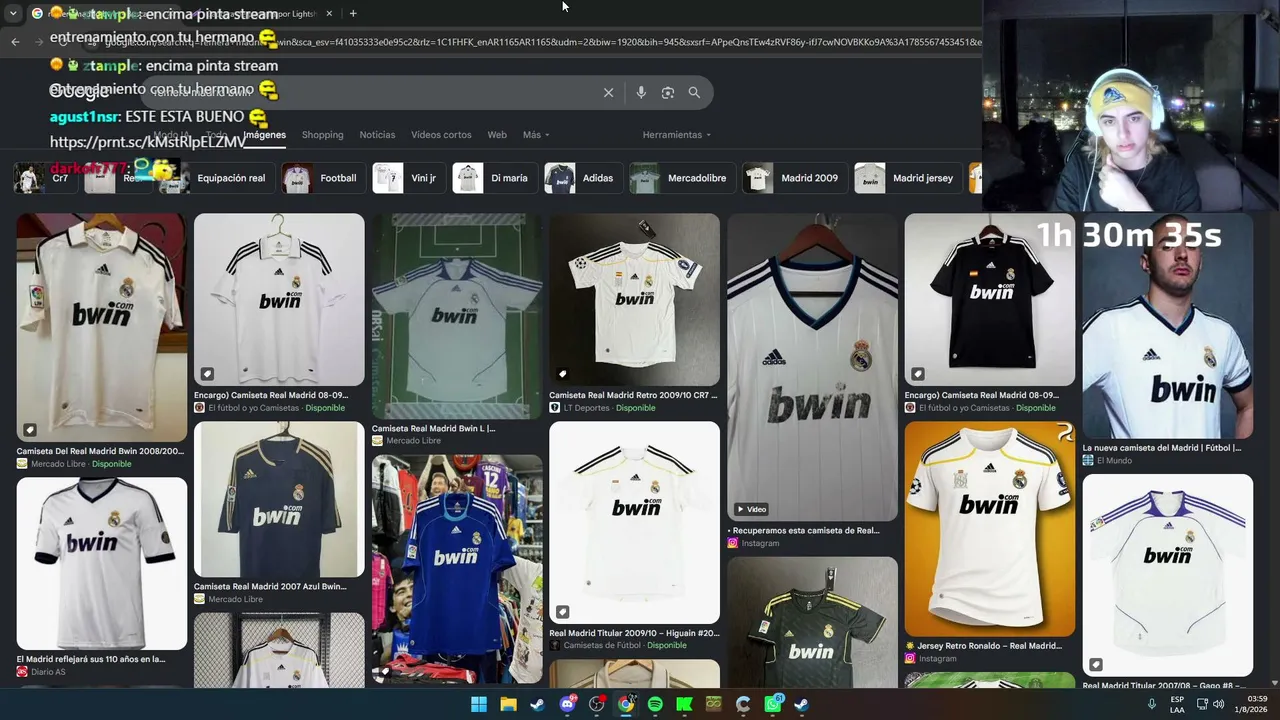Choose the Madrid jersey chip

pos(908,178)
